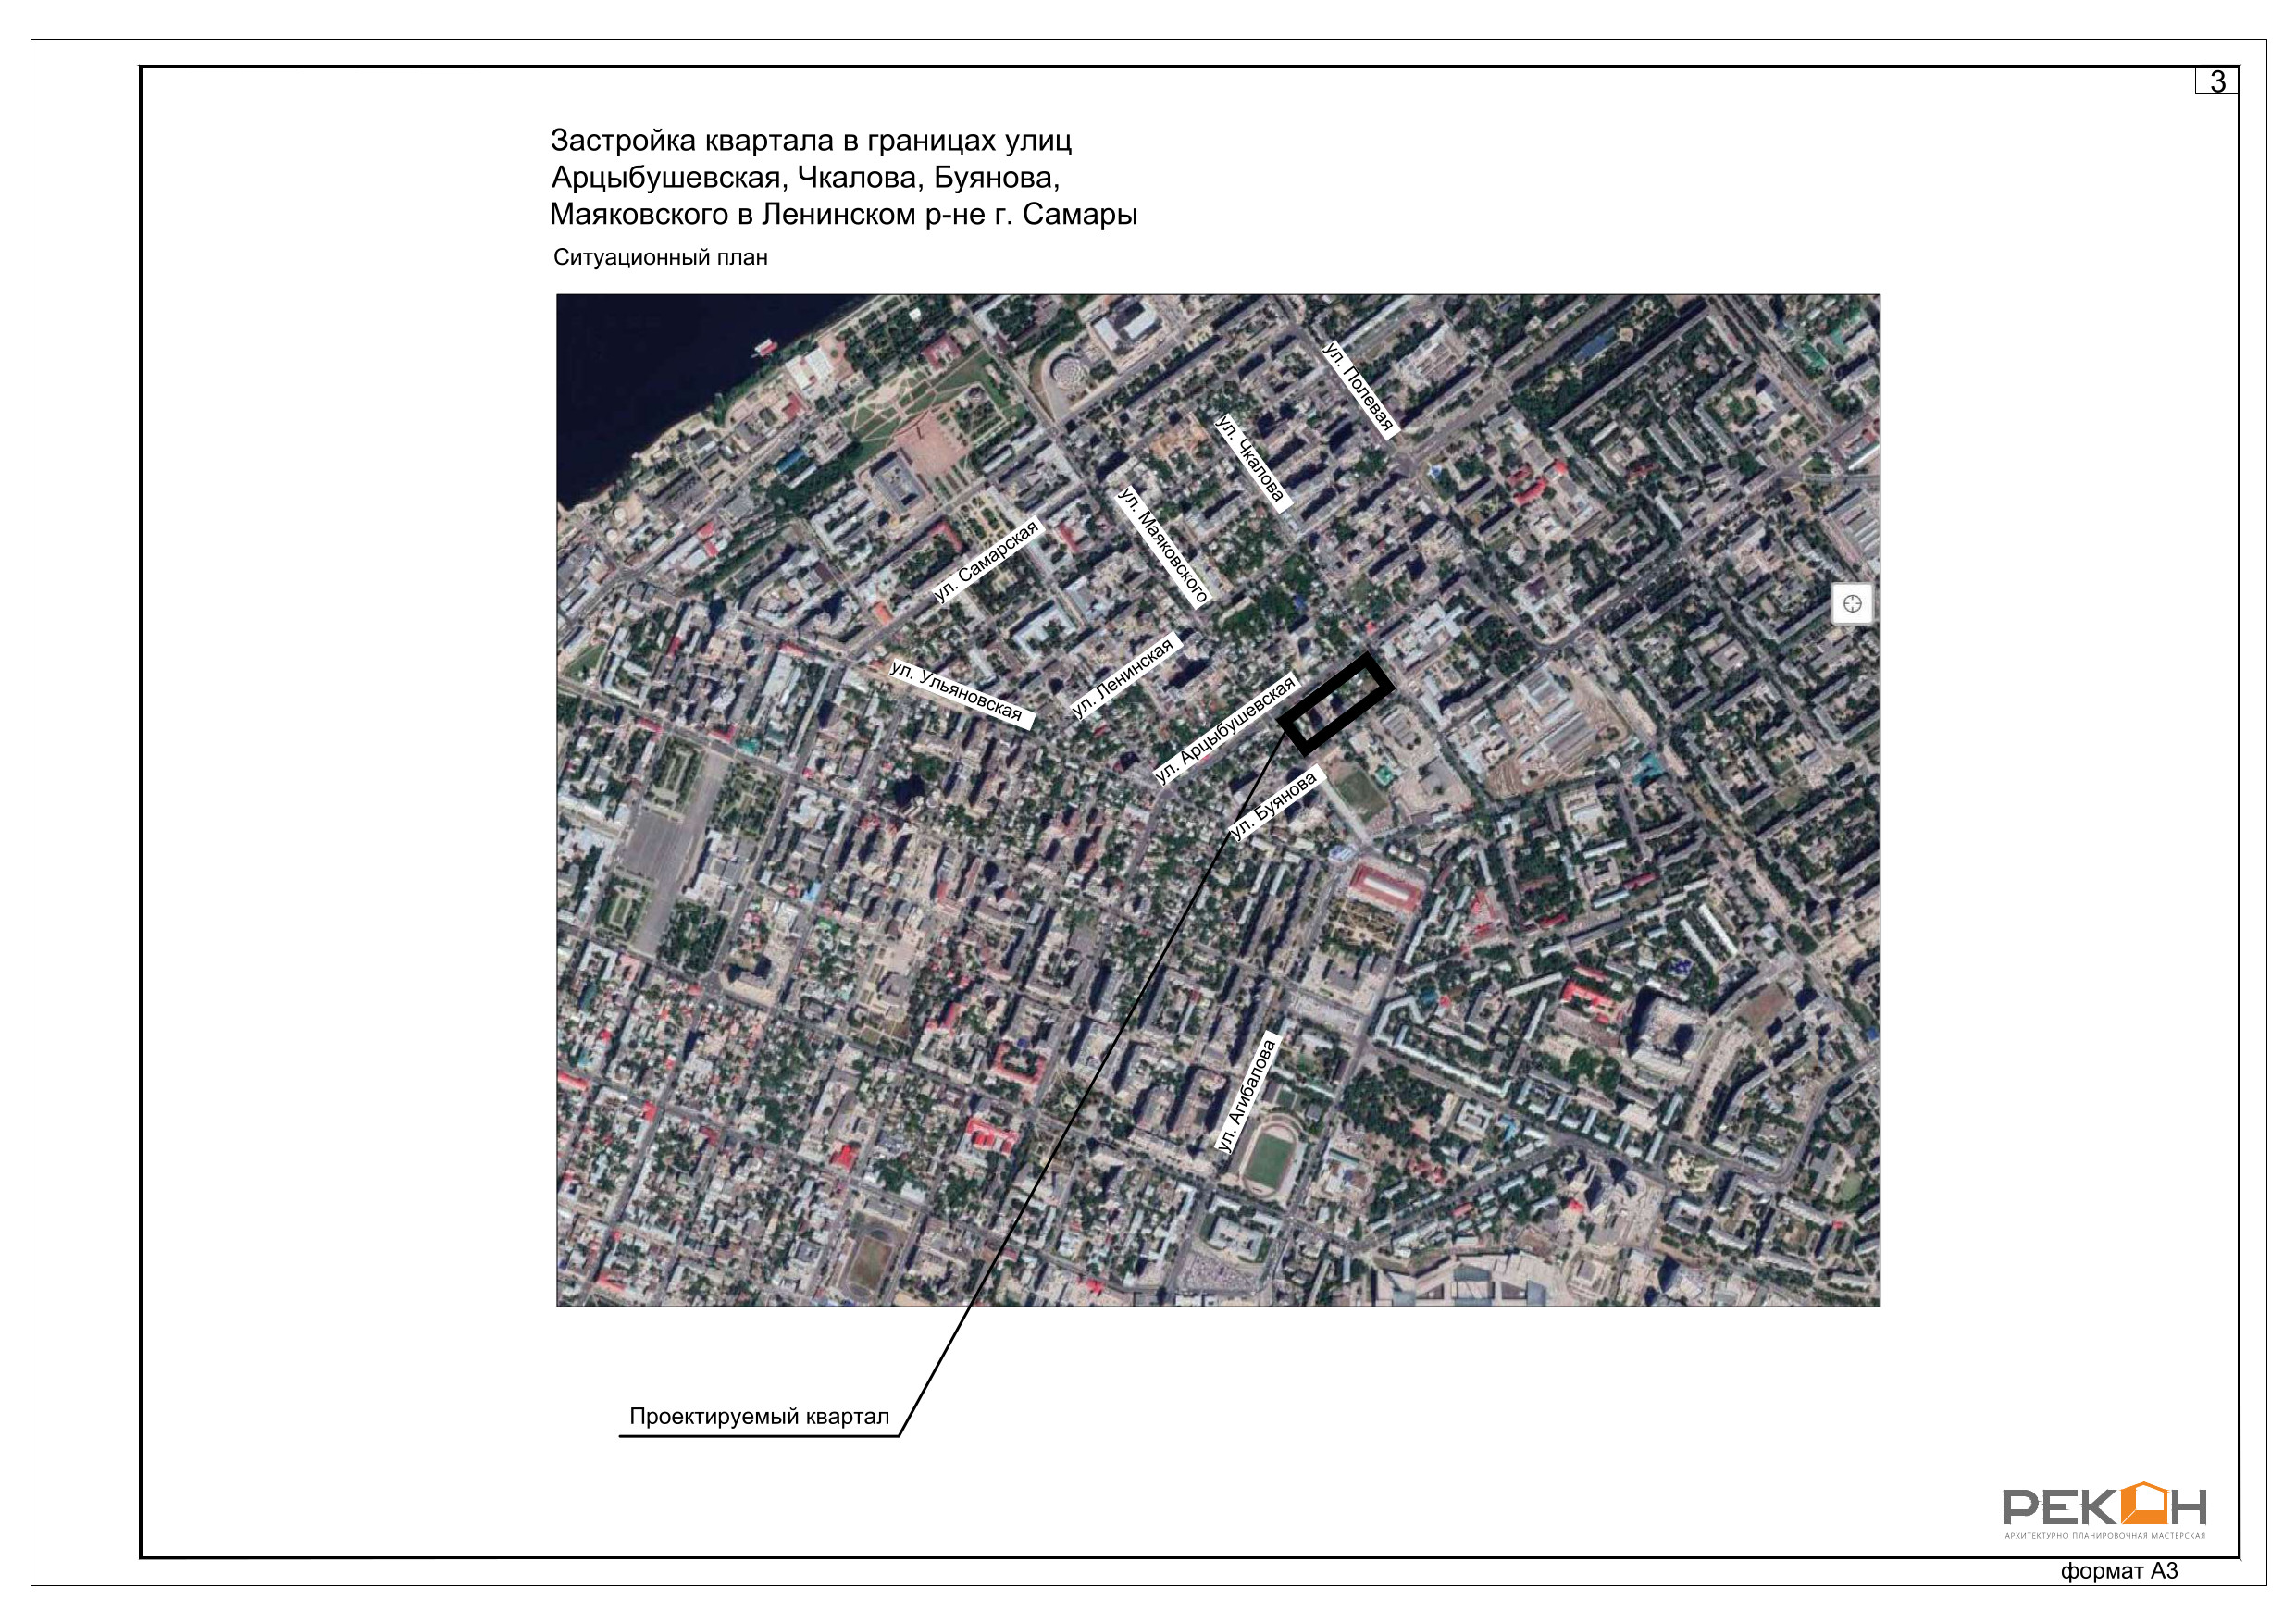Click the Ситуационный план subtitle
2296x1623 pixels.
point(660,258)
